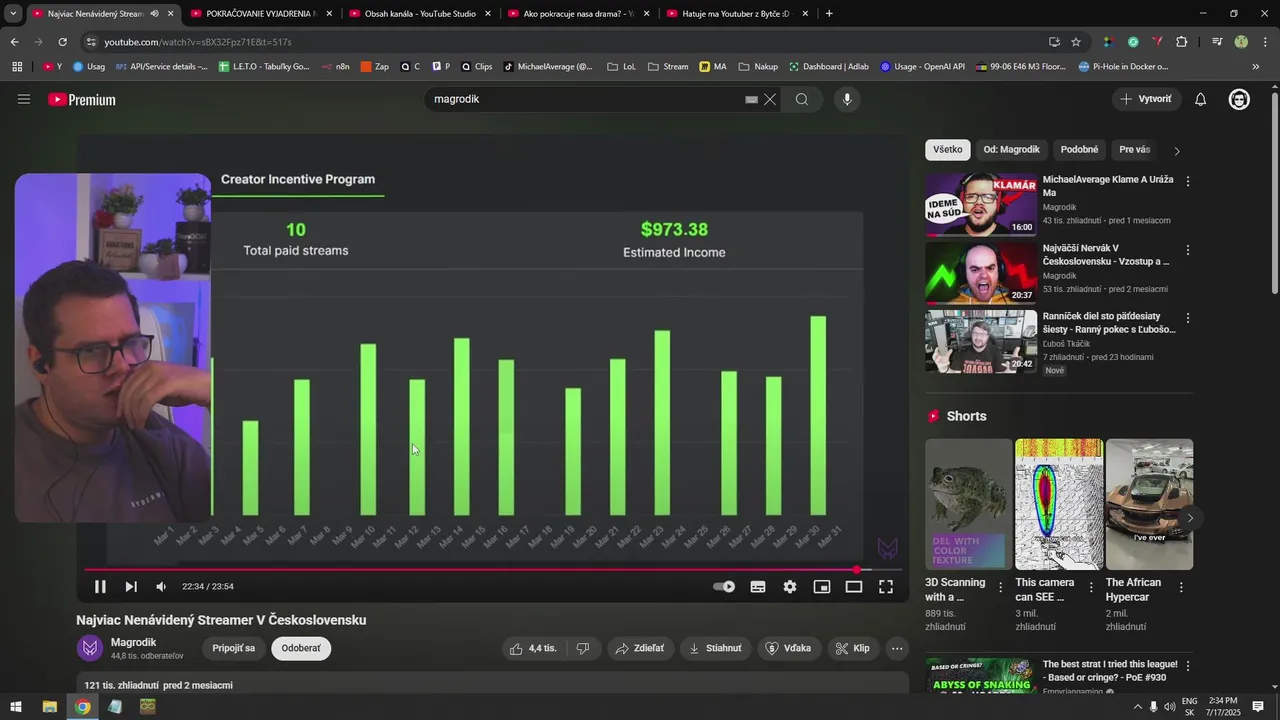Open system volume from tray
The height and width of the screenshot is (720, 1280).
(1170, 707)
